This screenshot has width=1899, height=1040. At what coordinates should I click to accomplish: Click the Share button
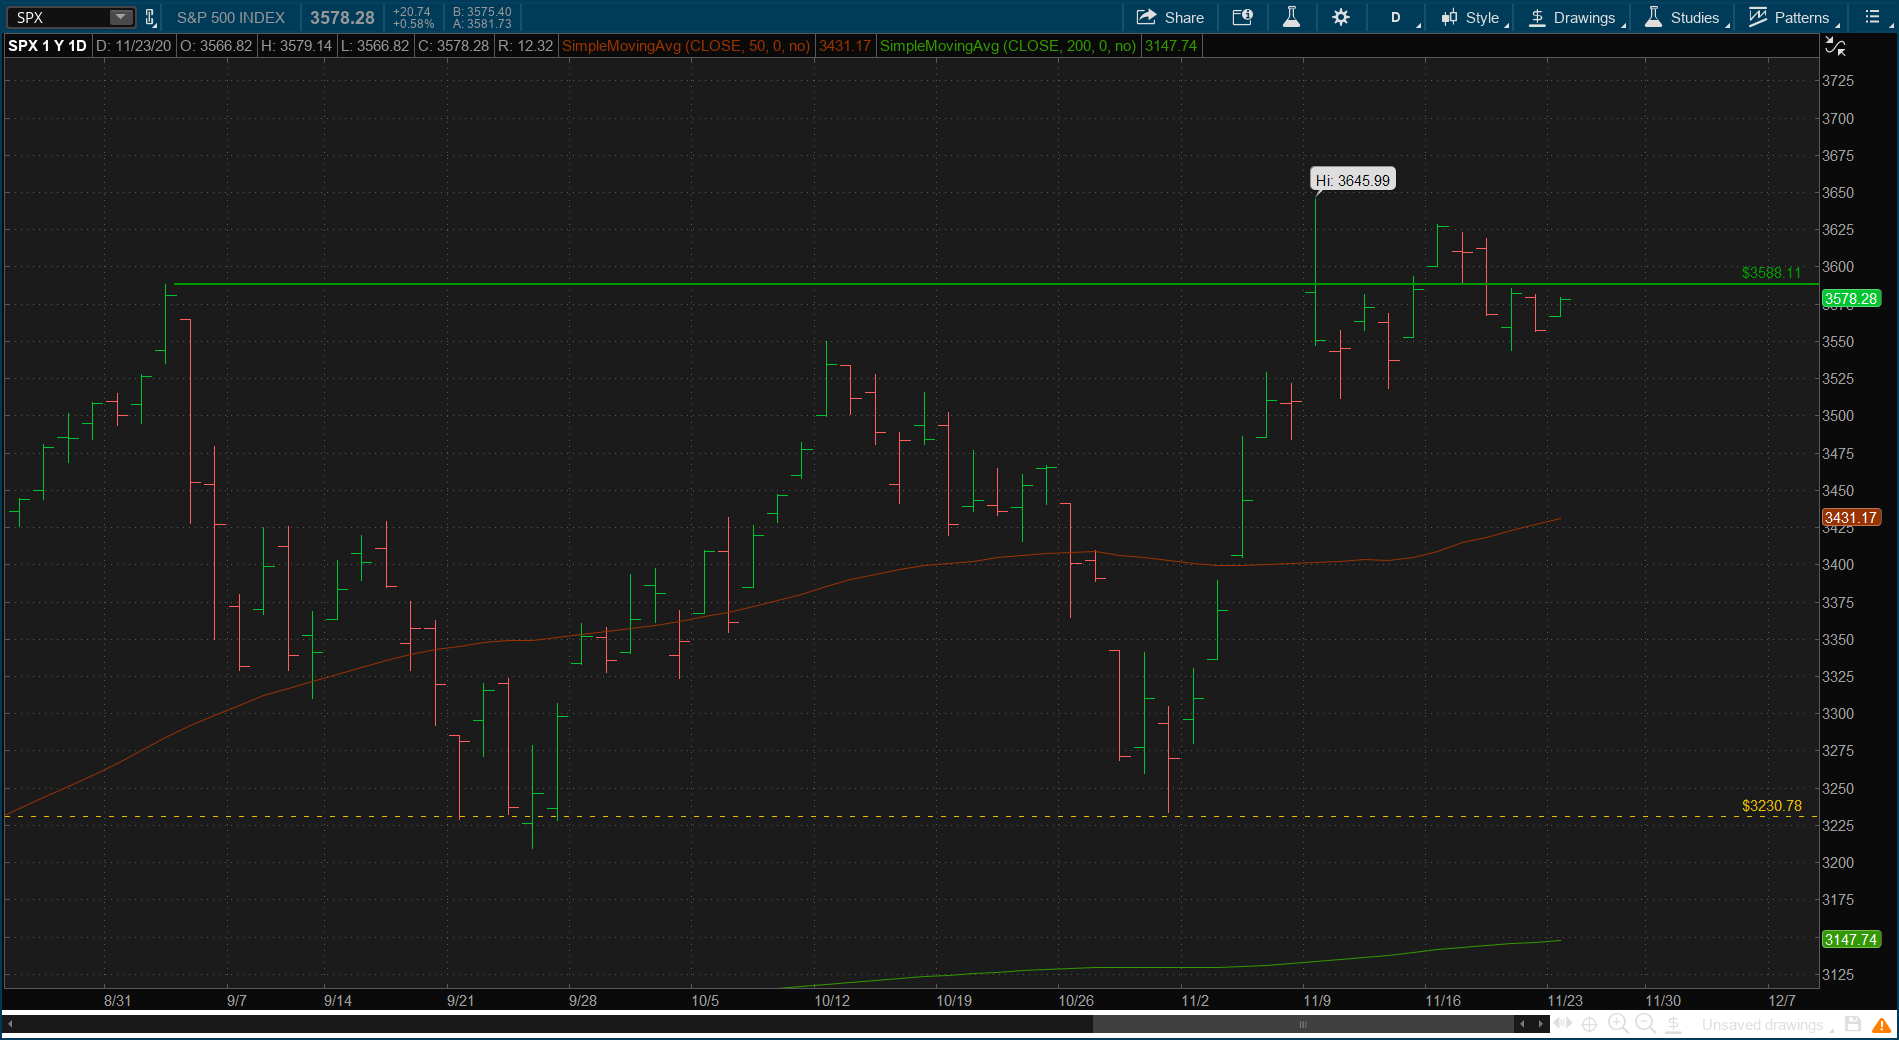click(x=1170, y=17)
